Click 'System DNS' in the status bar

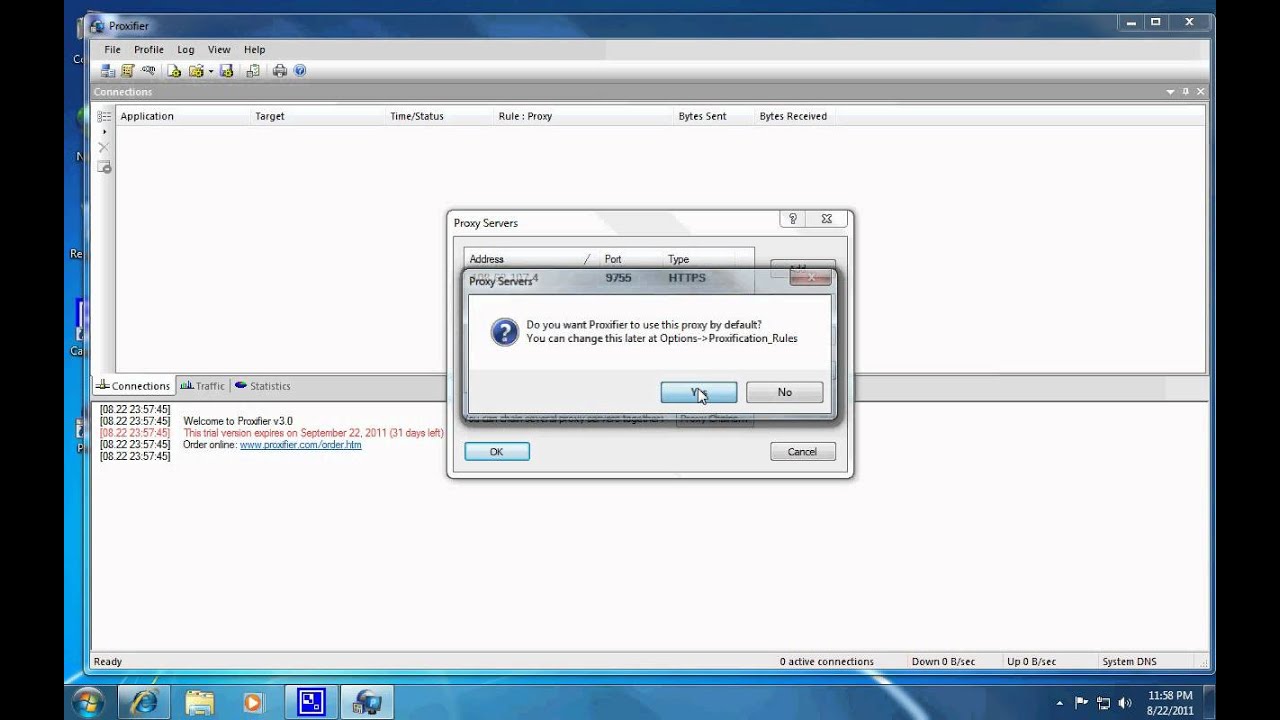[1129, 661]
